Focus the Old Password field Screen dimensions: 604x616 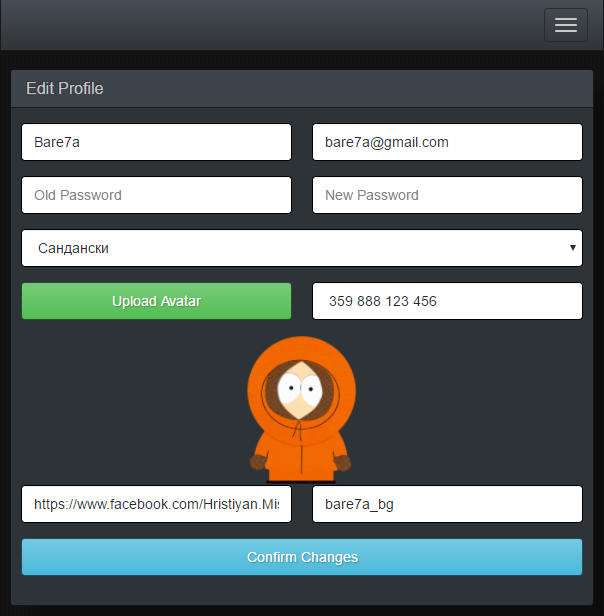(x=156, y=195)
